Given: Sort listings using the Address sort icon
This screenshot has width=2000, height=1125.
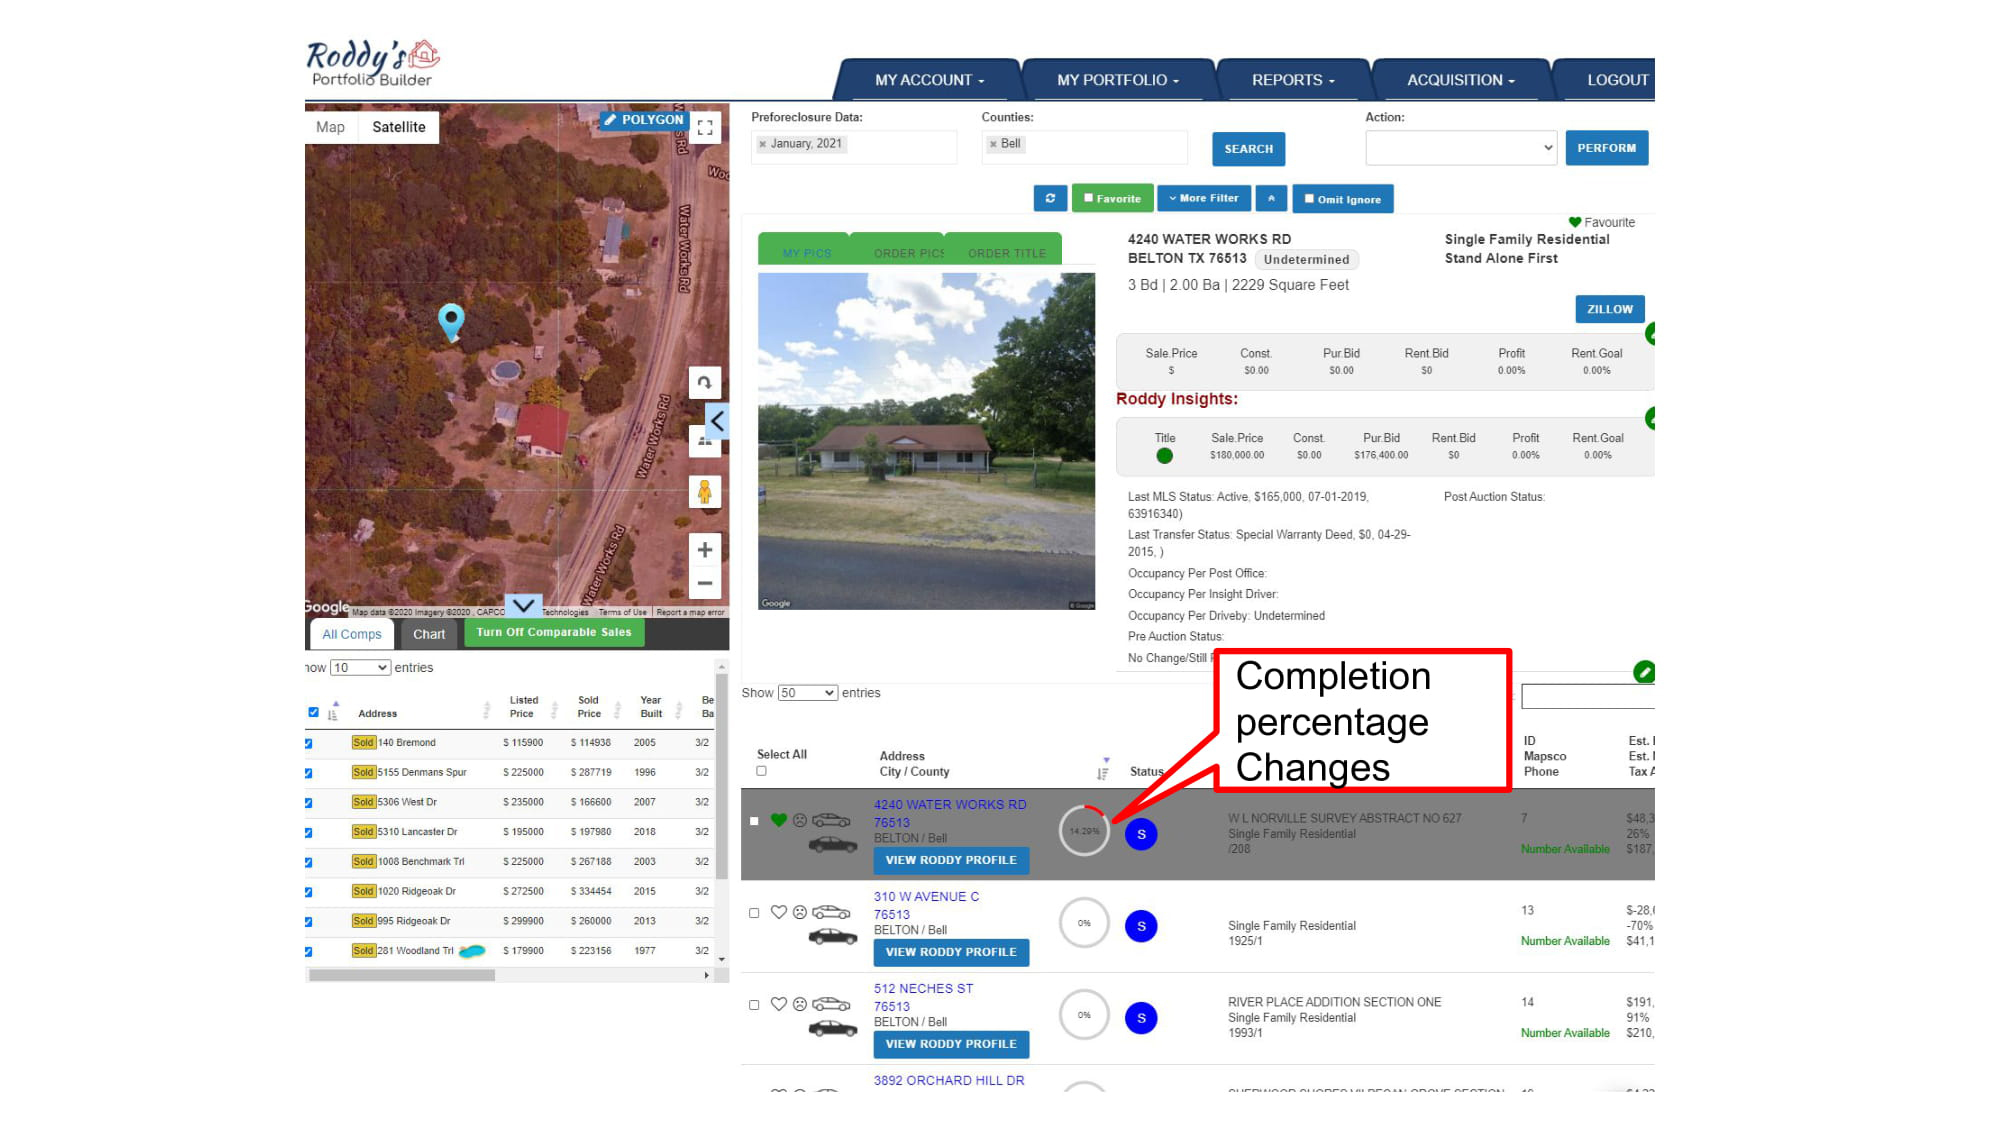Looking at the screenshot, I should coord(1103,769).
